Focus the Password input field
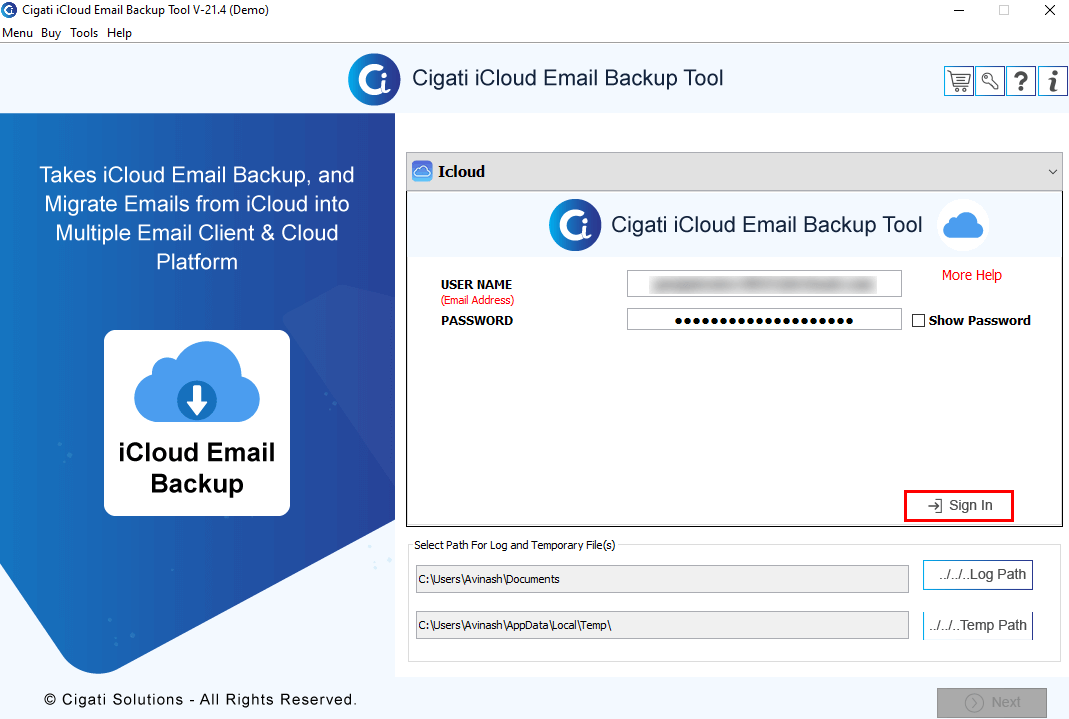Viewport: 1069px width, 719px height. (x=764, y=320)
